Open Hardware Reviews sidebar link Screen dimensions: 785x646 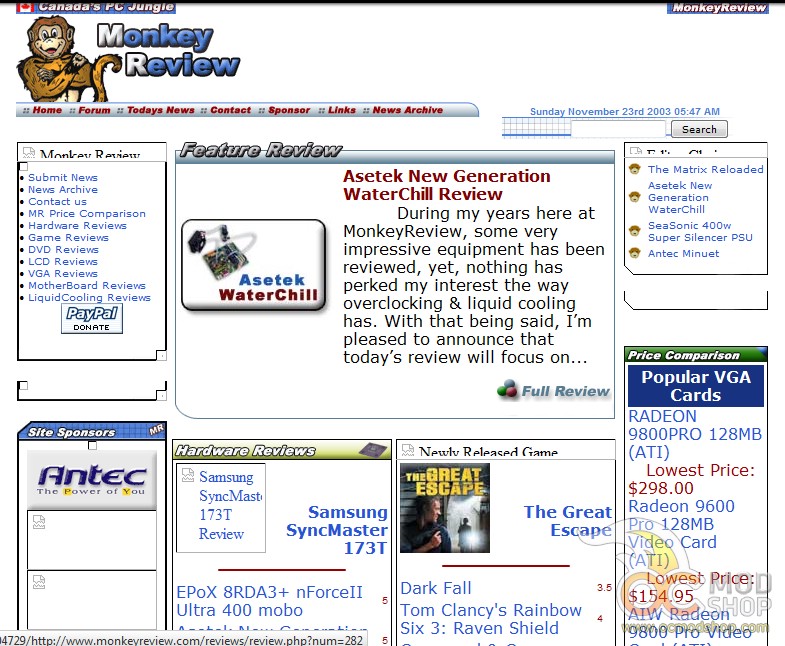(x=77, y=225)
